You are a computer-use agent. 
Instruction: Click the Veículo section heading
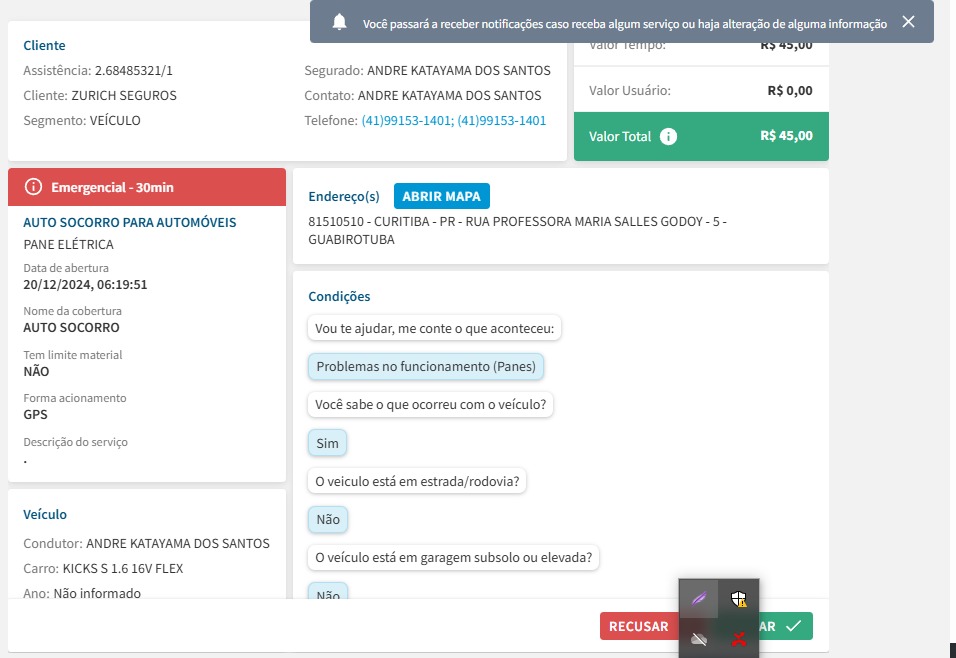45,514
